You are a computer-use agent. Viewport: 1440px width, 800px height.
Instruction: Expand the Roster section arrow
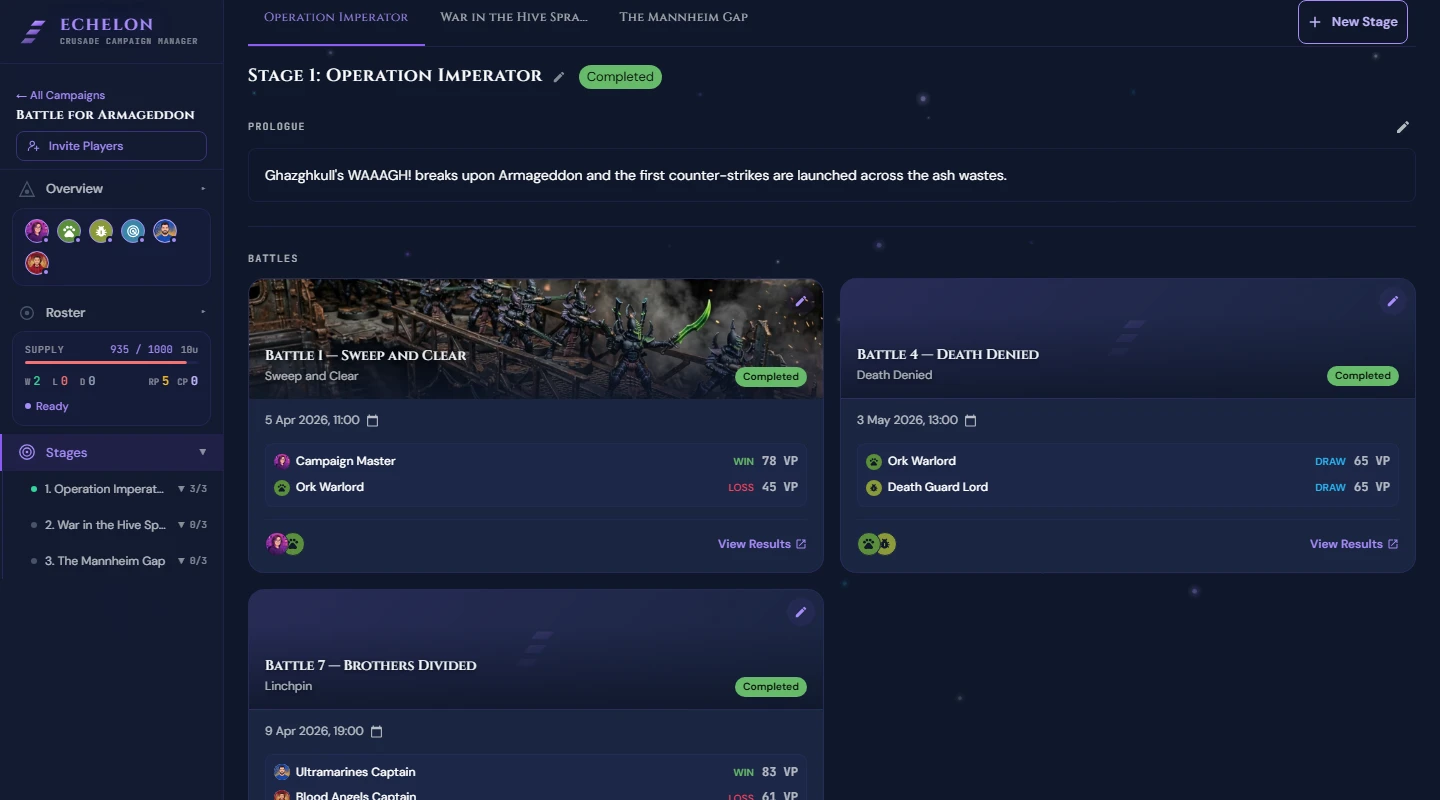point(203,313)
